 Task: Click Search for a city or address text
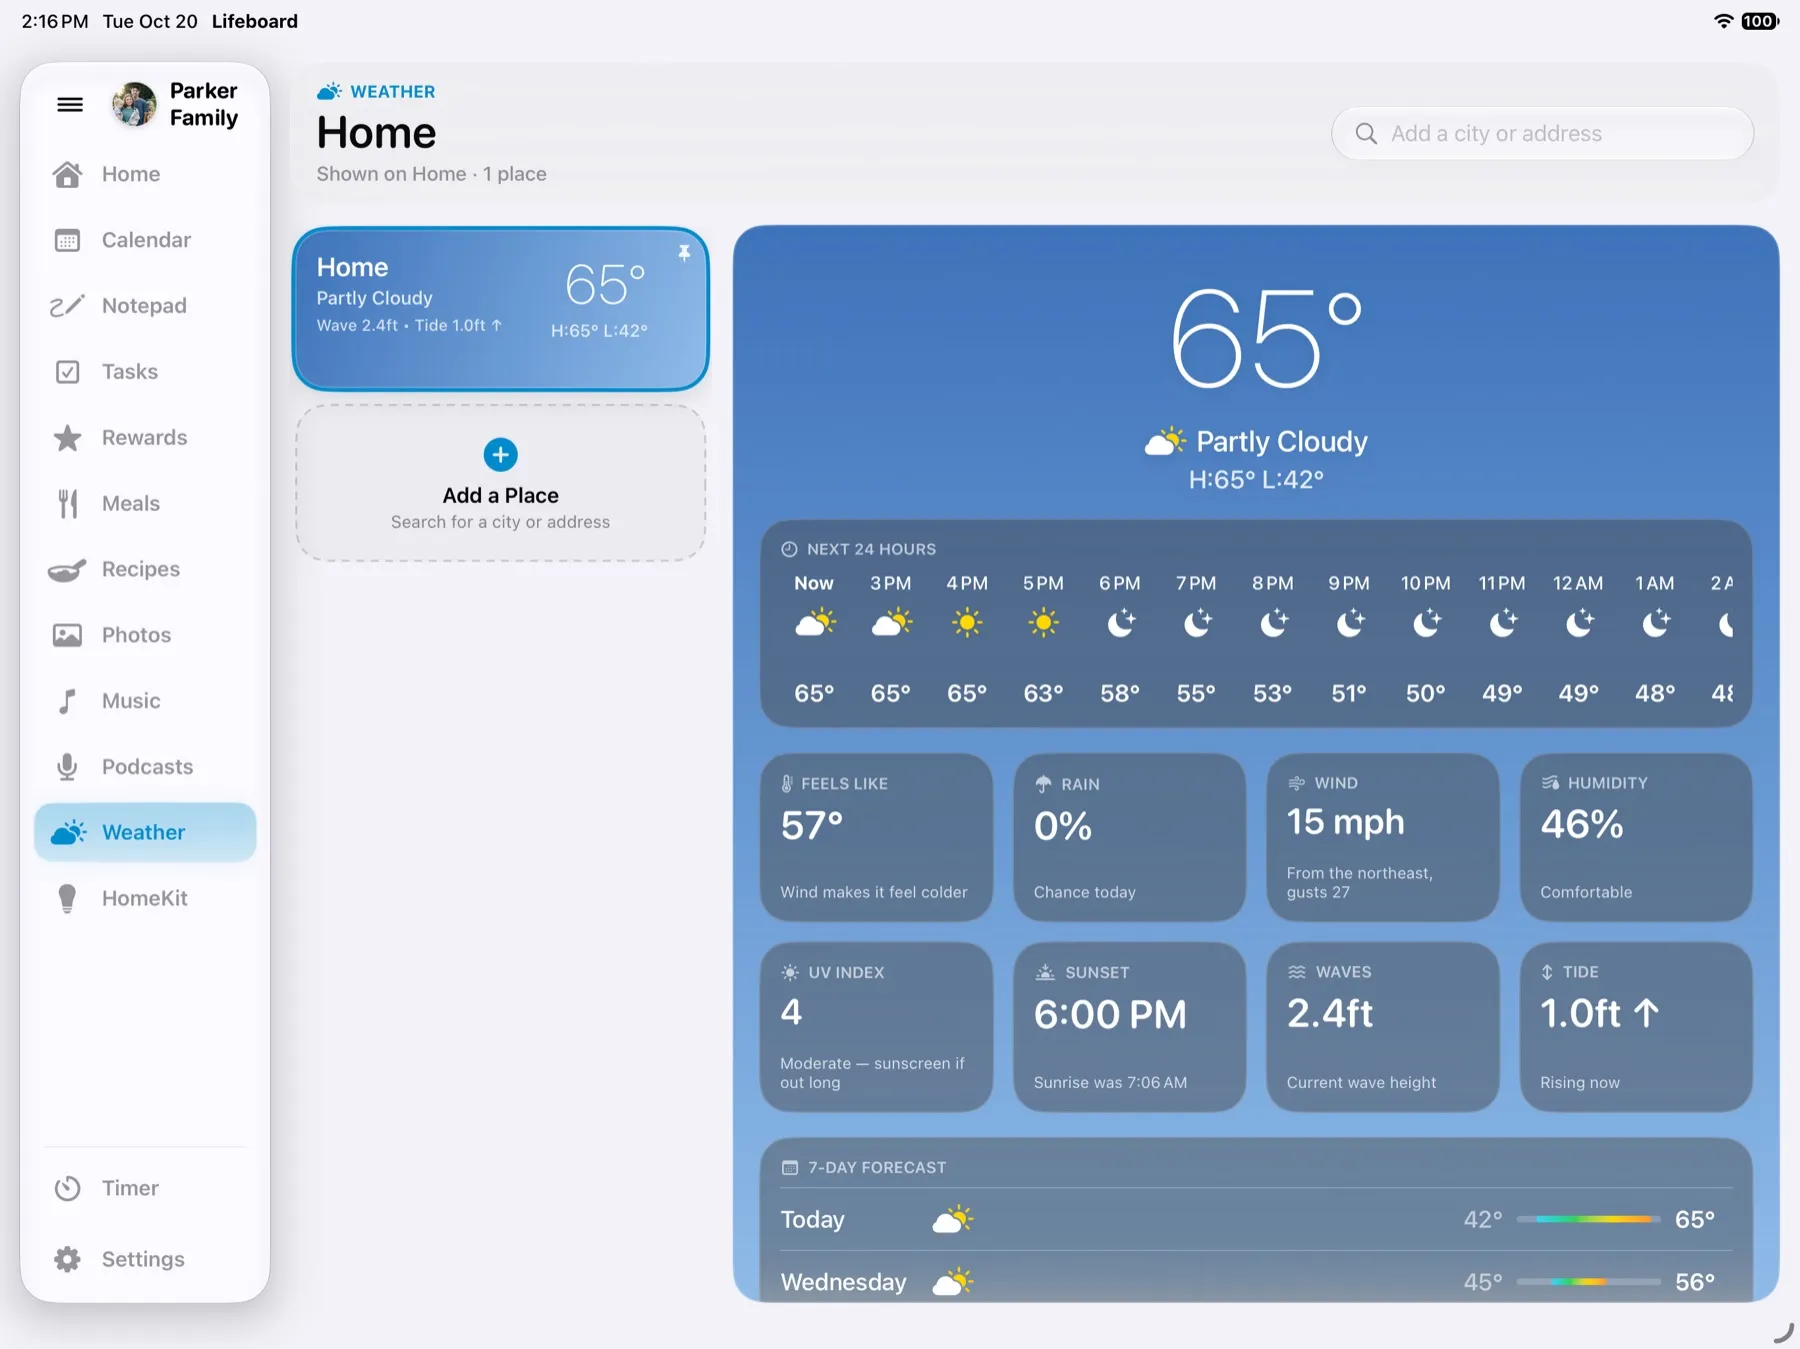coord(500,522)
